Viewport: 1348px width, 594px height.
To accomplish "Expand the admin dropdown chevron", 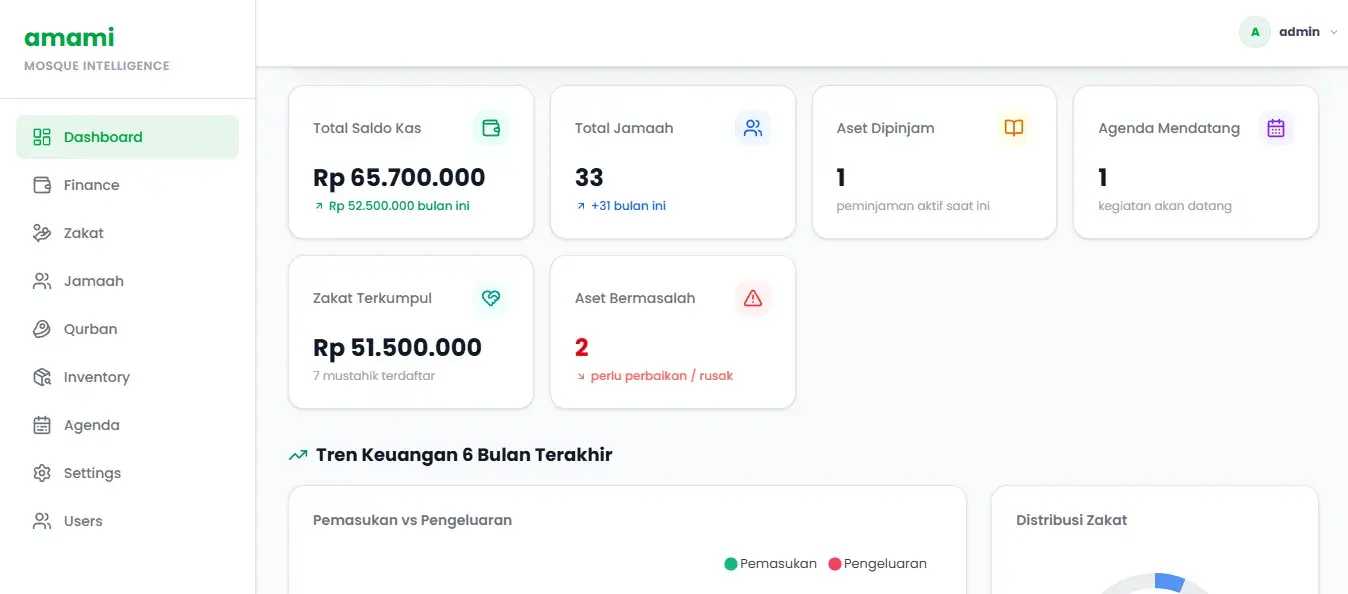I will pyautogui.click(x=1333, y=32).
